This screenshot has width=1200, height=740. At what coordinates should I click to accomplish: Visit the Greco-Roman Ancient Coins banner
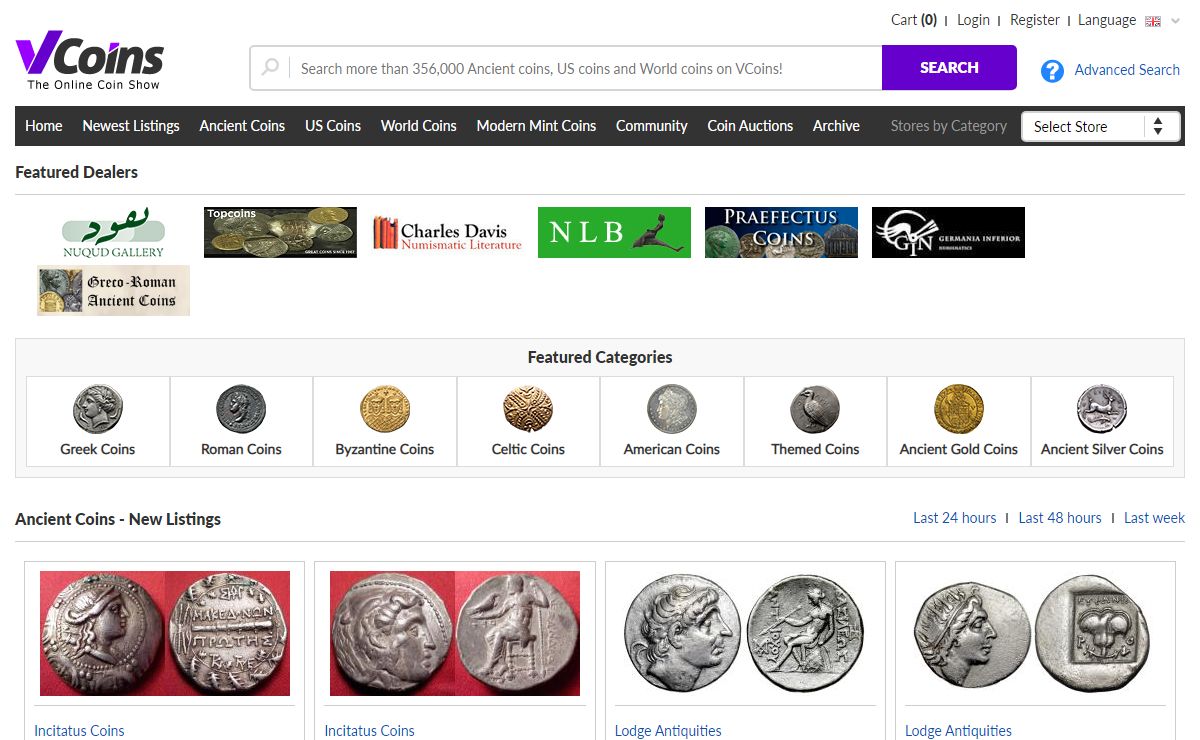[x=113, y=290]
